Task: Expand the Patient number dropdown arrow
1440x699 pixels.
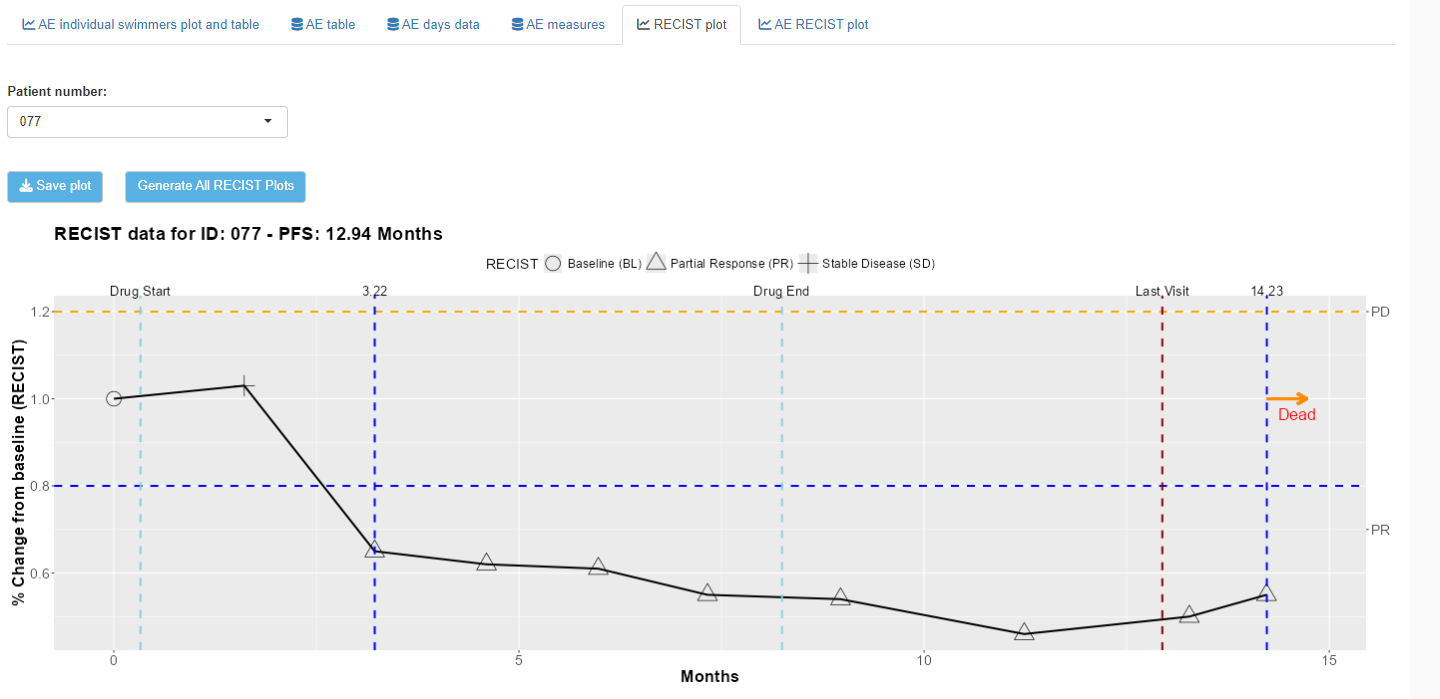Action: pos(268,122)
